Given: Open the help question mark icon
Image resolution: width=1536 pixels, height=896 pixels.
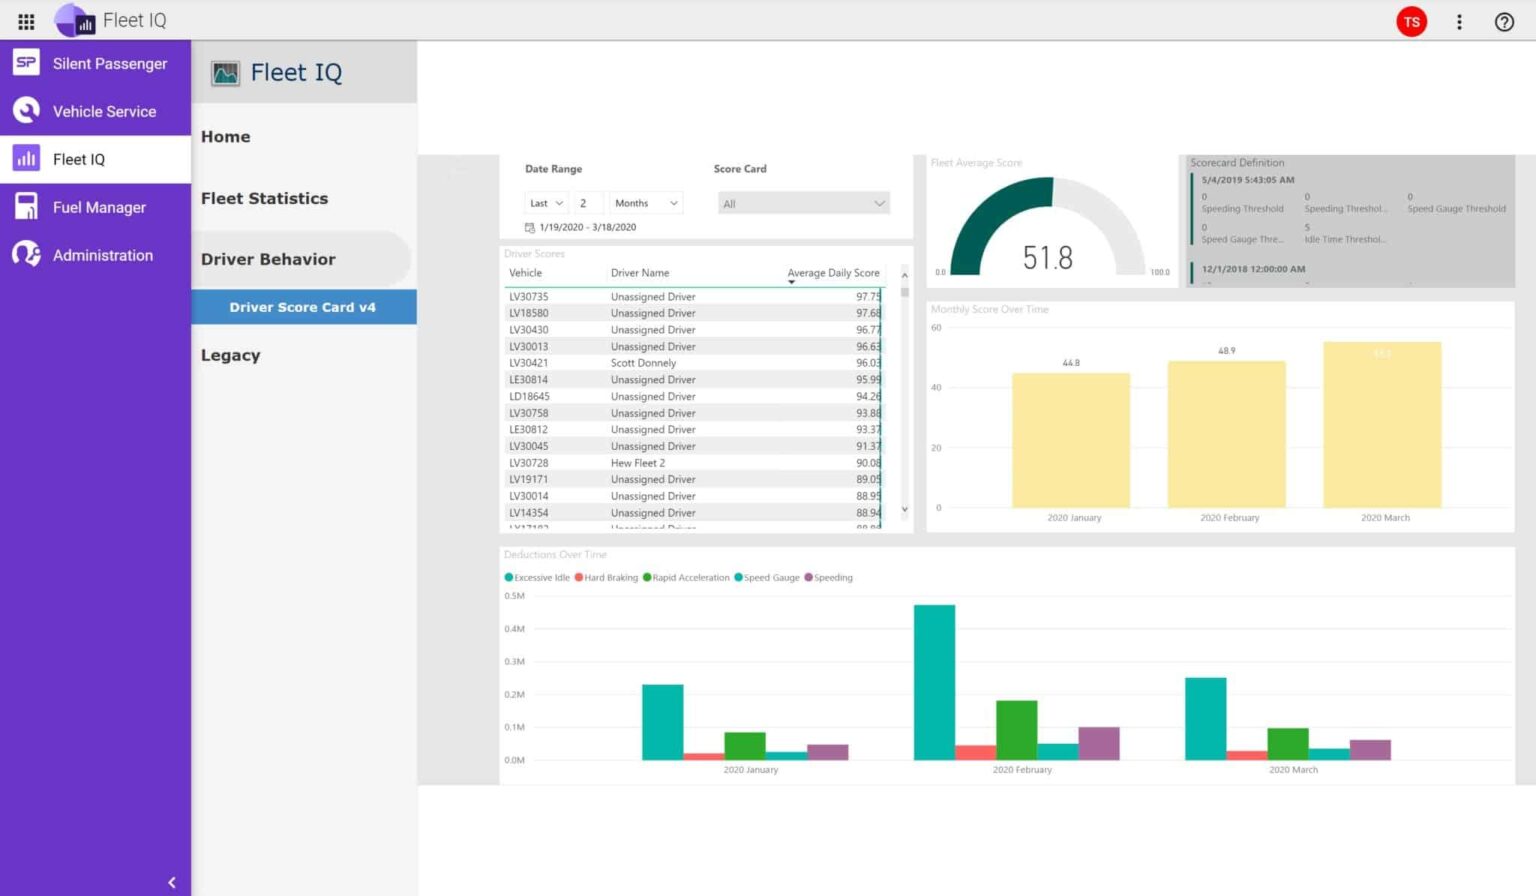Looking at the screenshot, I should [x=1504, y=21].
